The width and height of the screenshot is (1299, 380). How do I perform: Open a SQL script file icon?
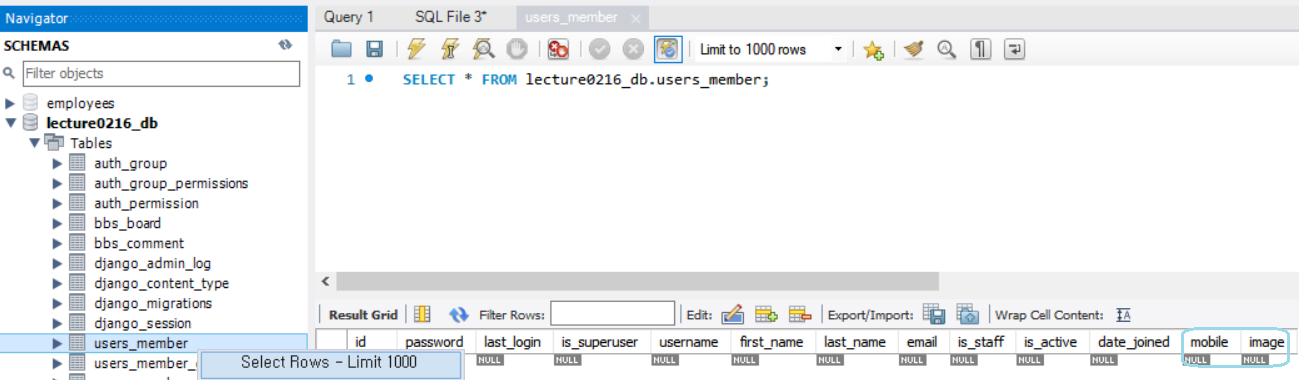pyautogui.click(x=342, y=49)
